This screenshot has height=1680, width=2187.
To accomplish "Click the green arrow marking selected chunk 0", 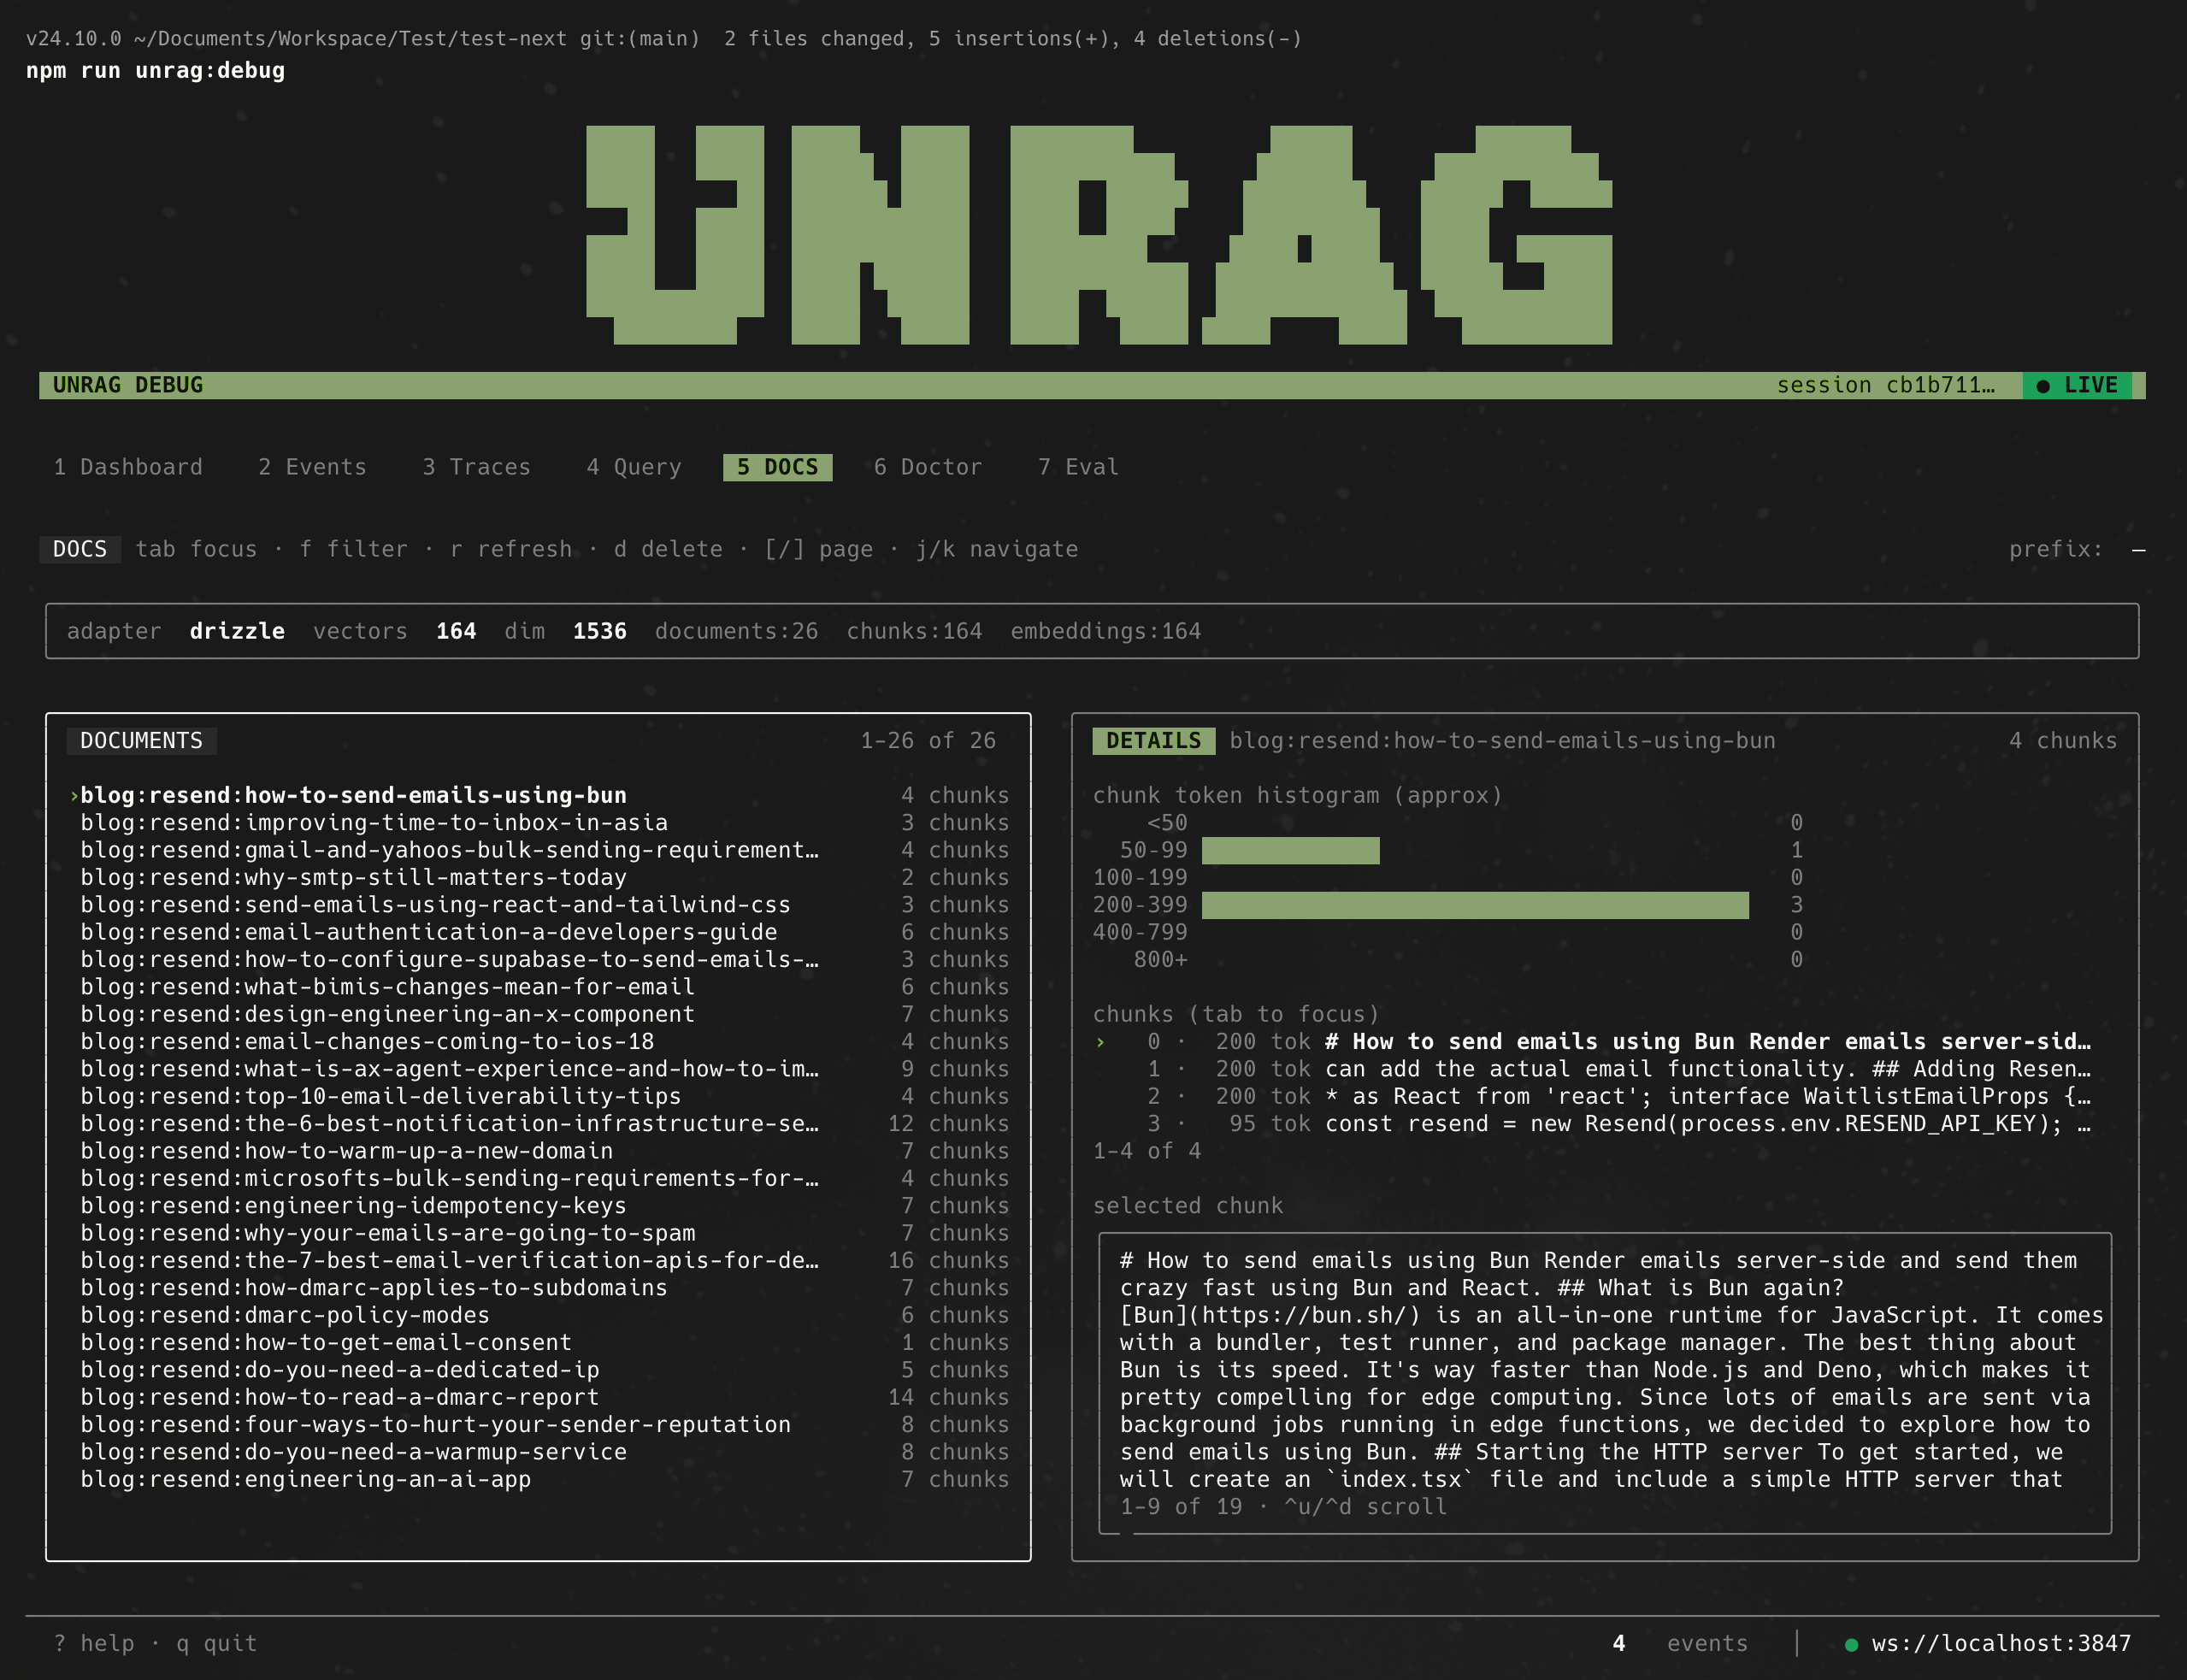I will pos(1101,1041).
